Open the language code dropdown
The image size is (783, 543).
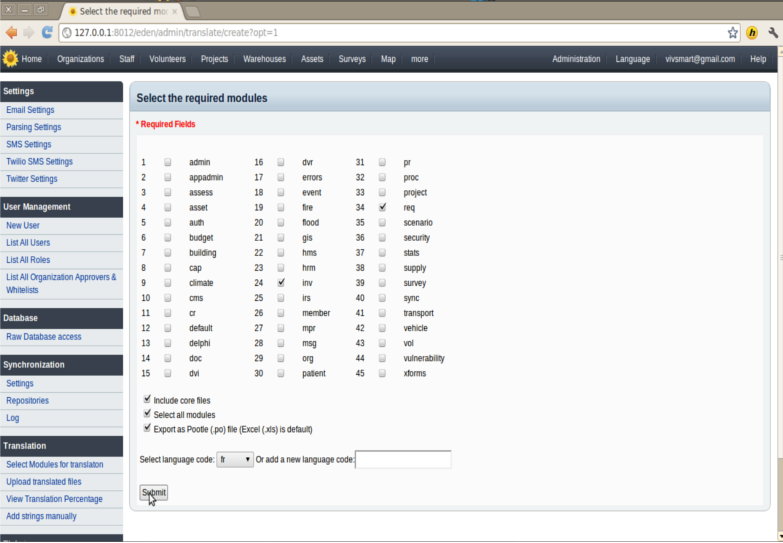tap(235, 460)
